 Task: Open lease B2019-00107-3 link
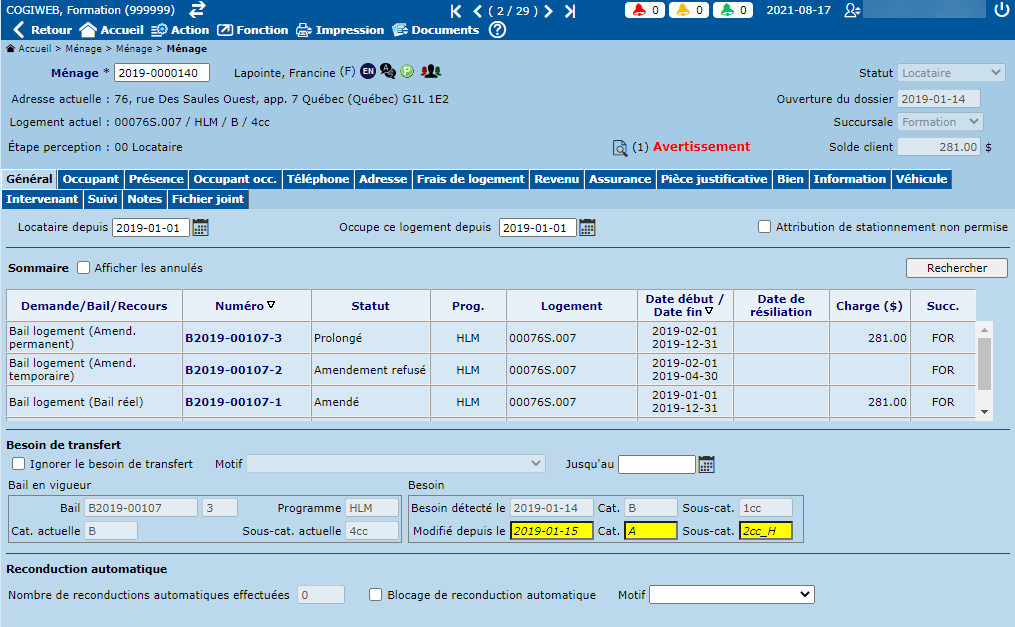tap(233, 338)
